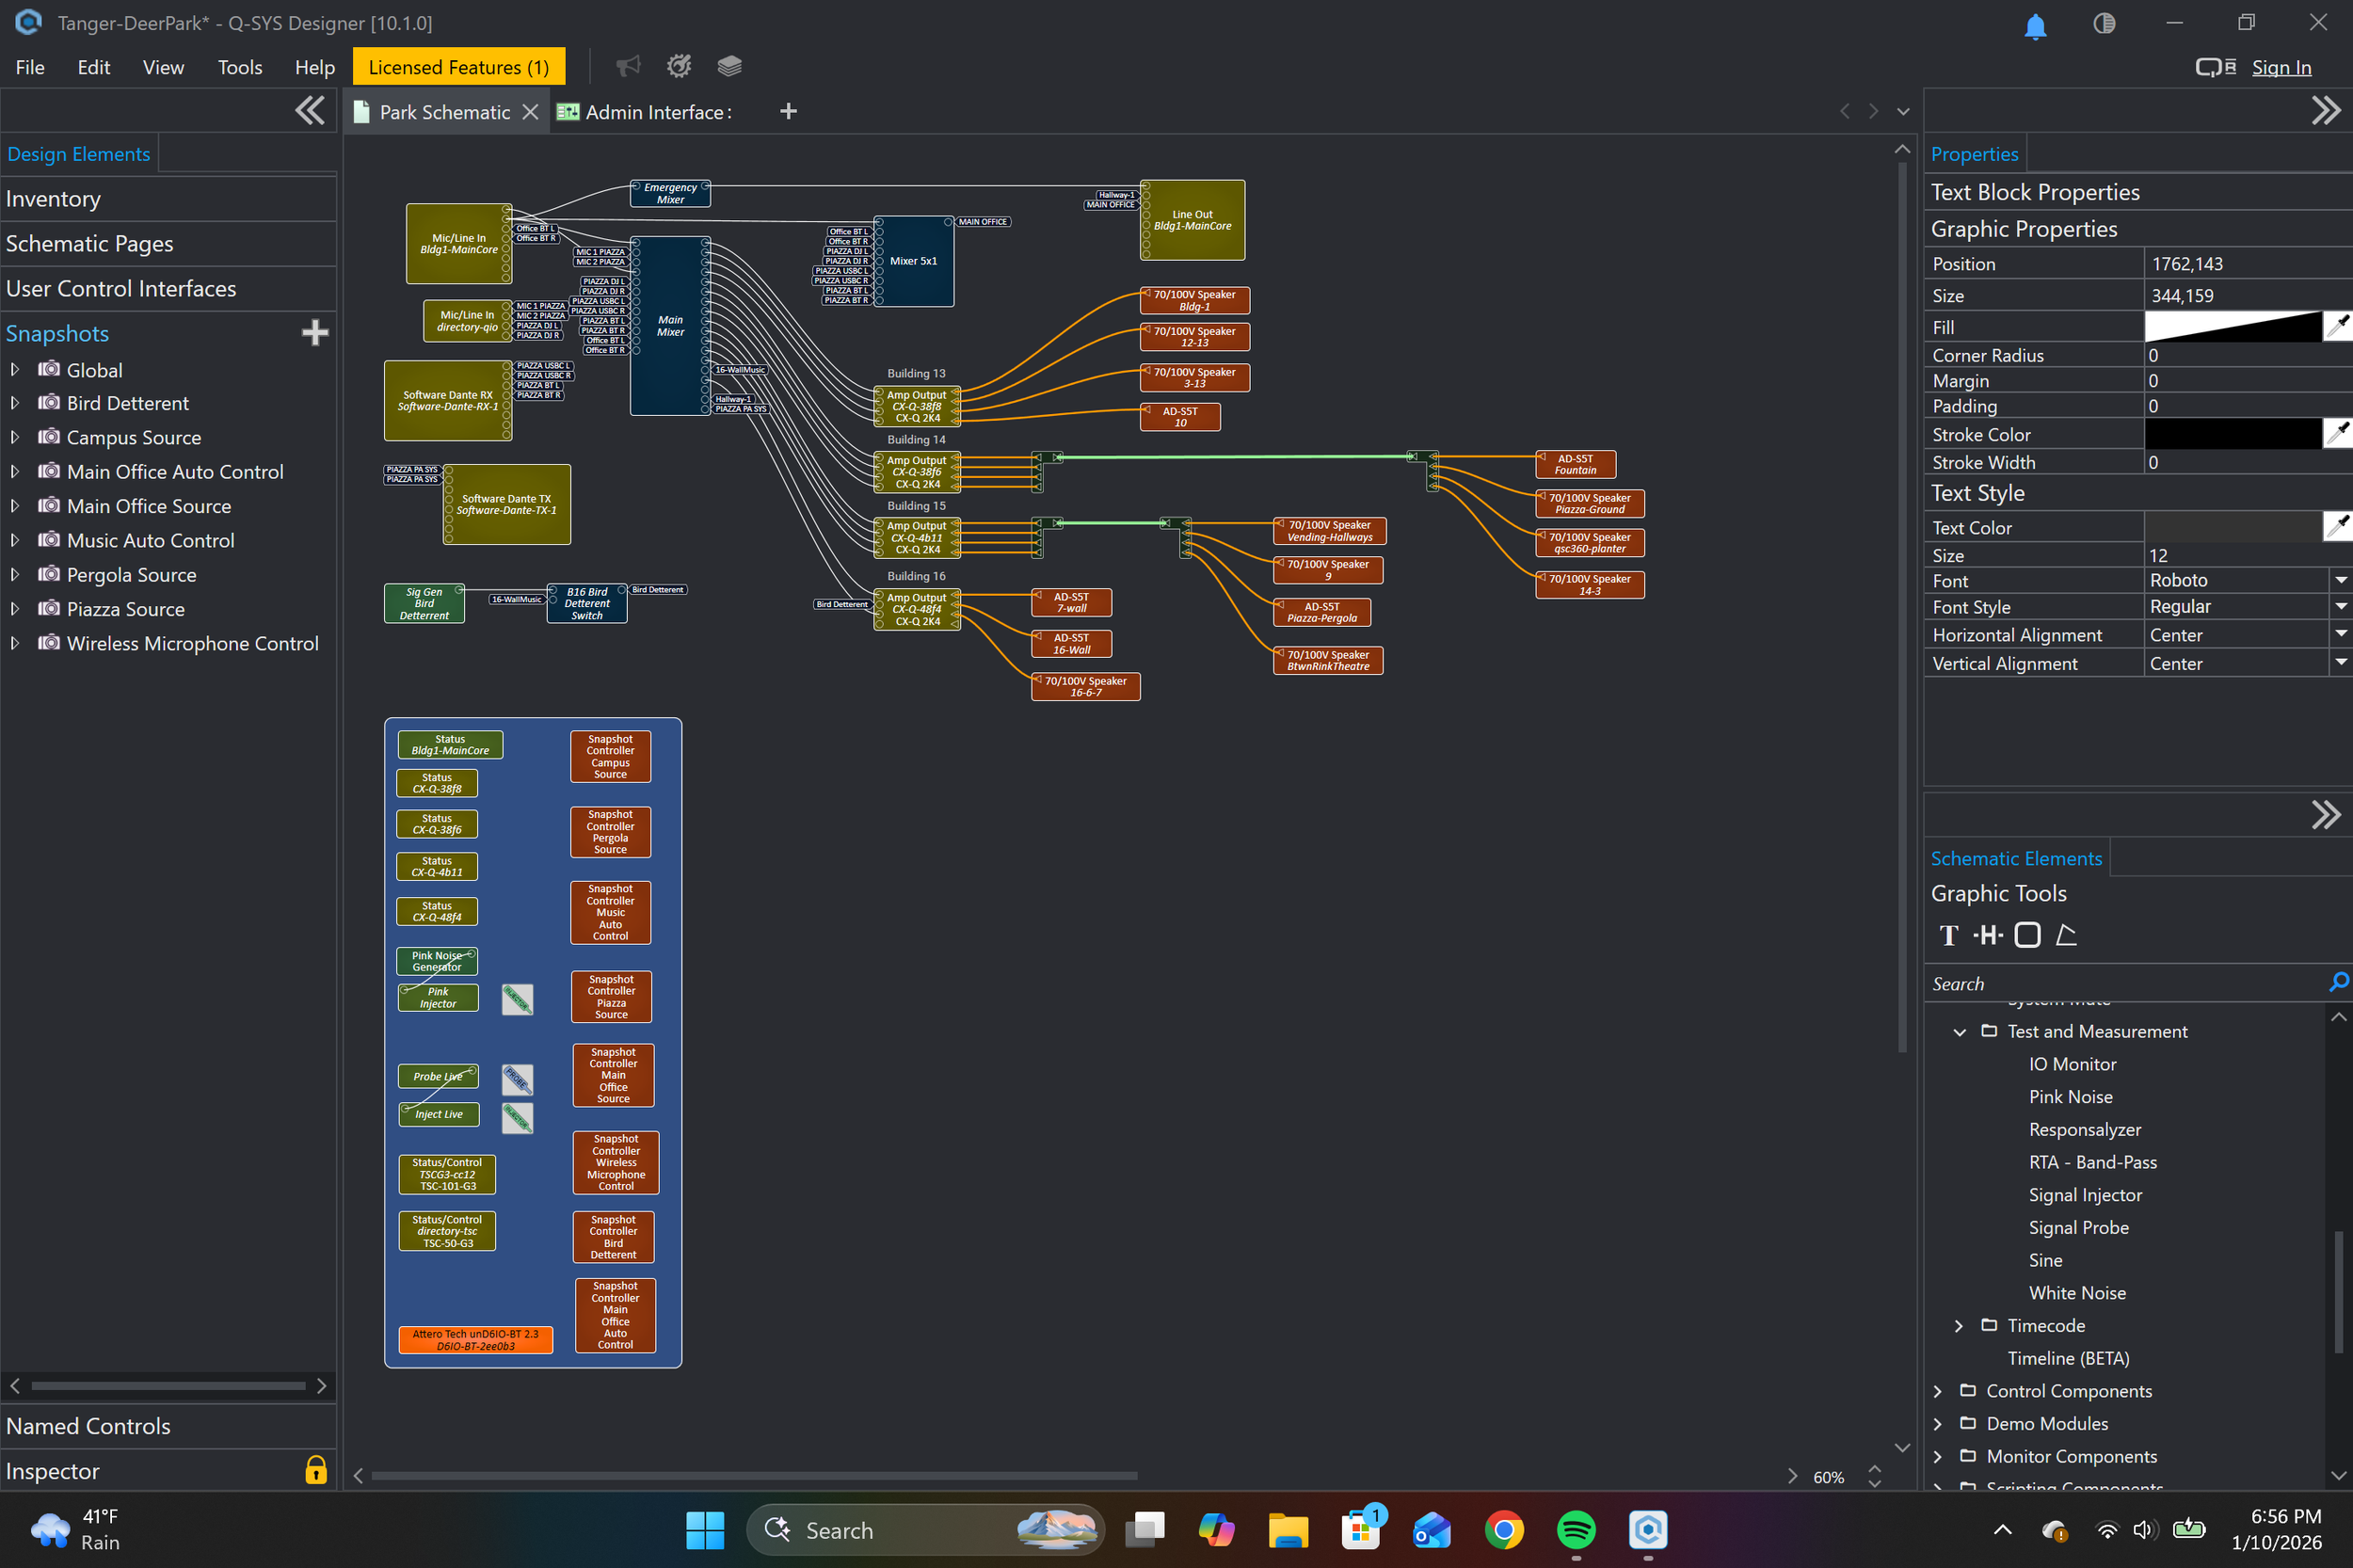
Task: Click the megaphone announcement icon in the toolbar
Action: click(x=628, y=65)
